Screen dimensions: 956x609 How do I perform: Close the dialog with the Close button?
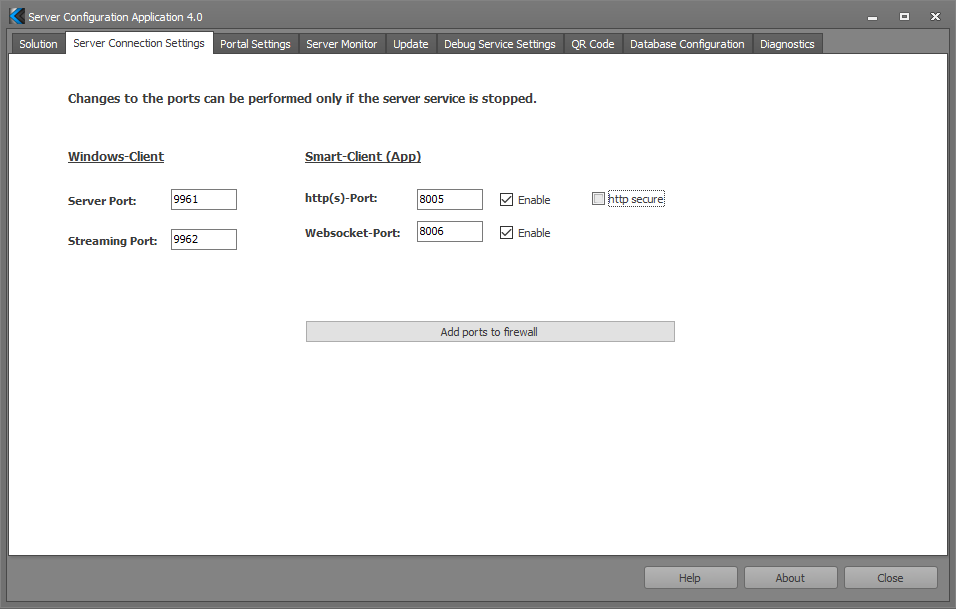click(x=890, y=578)
